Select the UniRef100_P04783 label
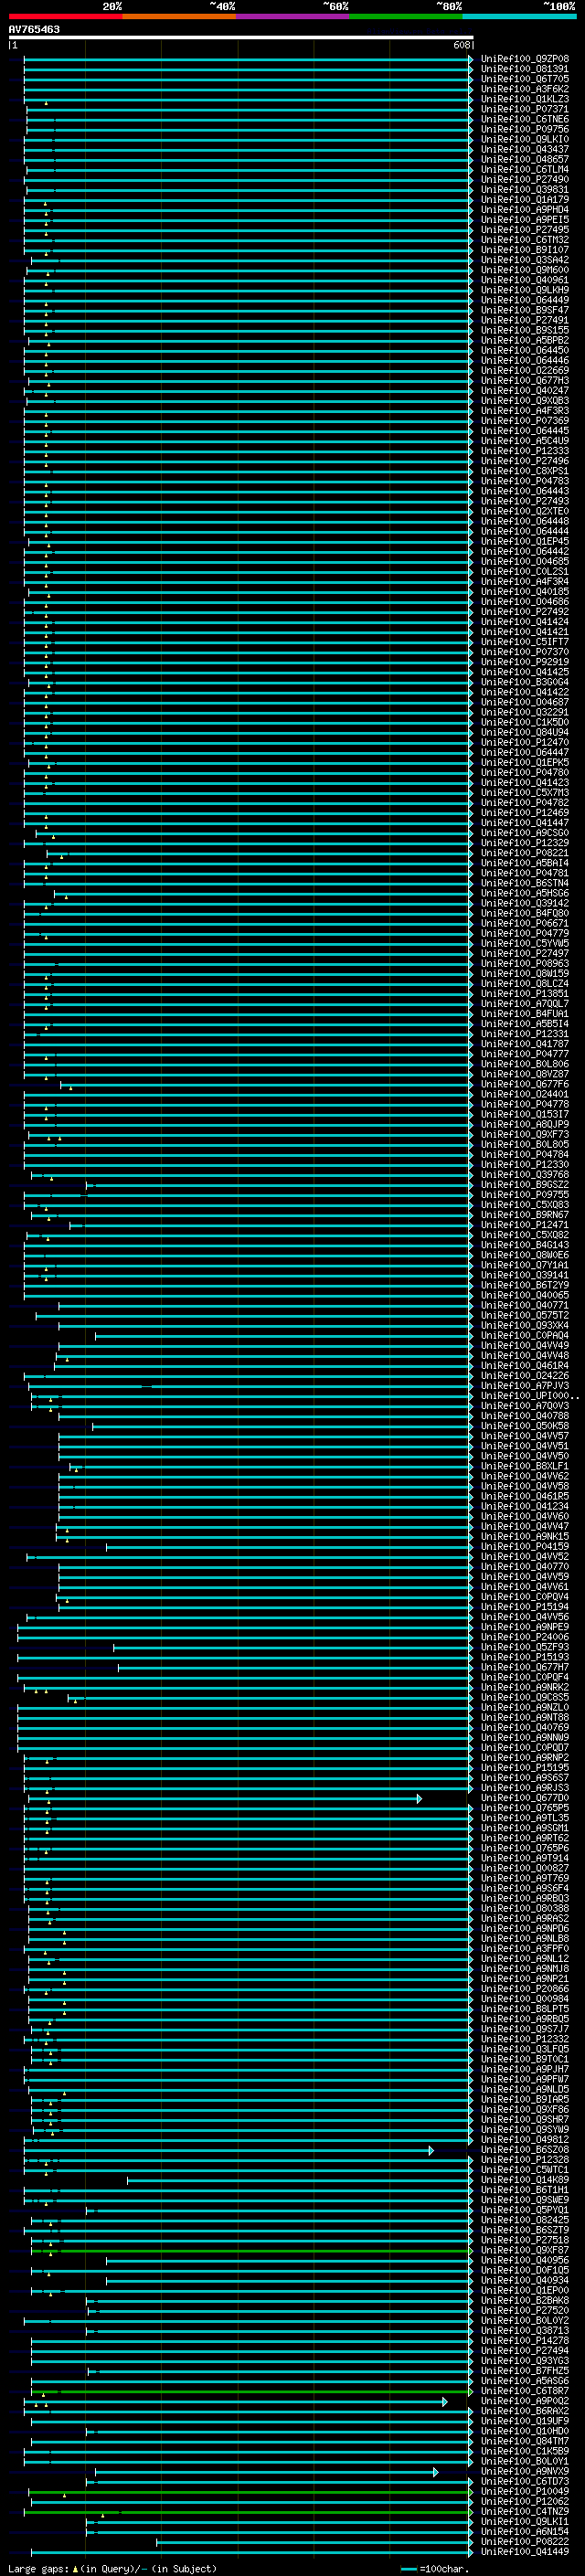 pyautogui.click(x=524, y=481)
